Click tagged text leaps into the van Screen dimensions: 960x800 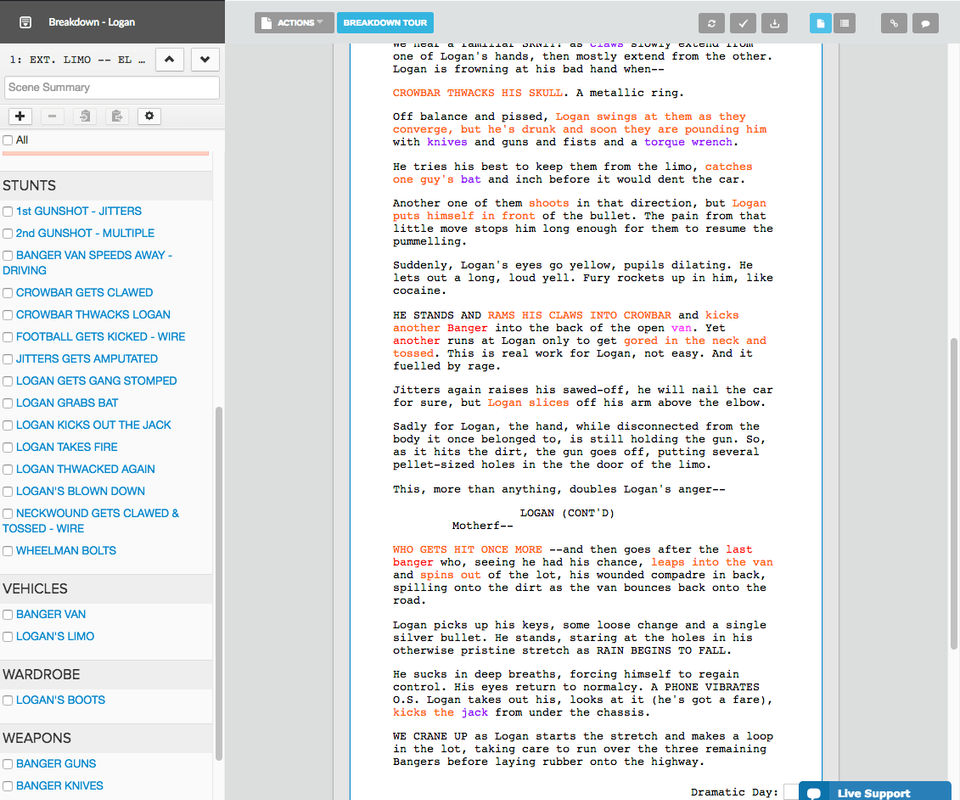click(712, 563)
